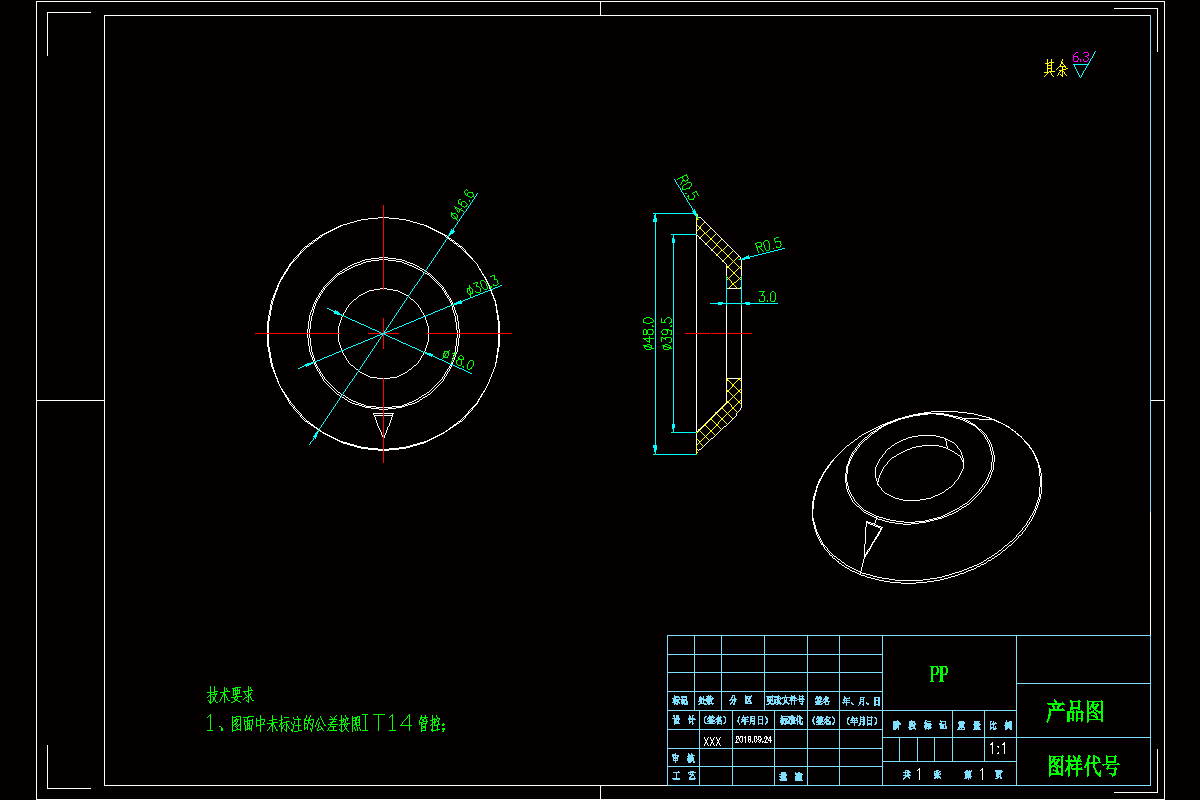Click the 年、月、日 header cell
The width and height of the screenshot is (1200, 800).
click(x=861, y=701)
